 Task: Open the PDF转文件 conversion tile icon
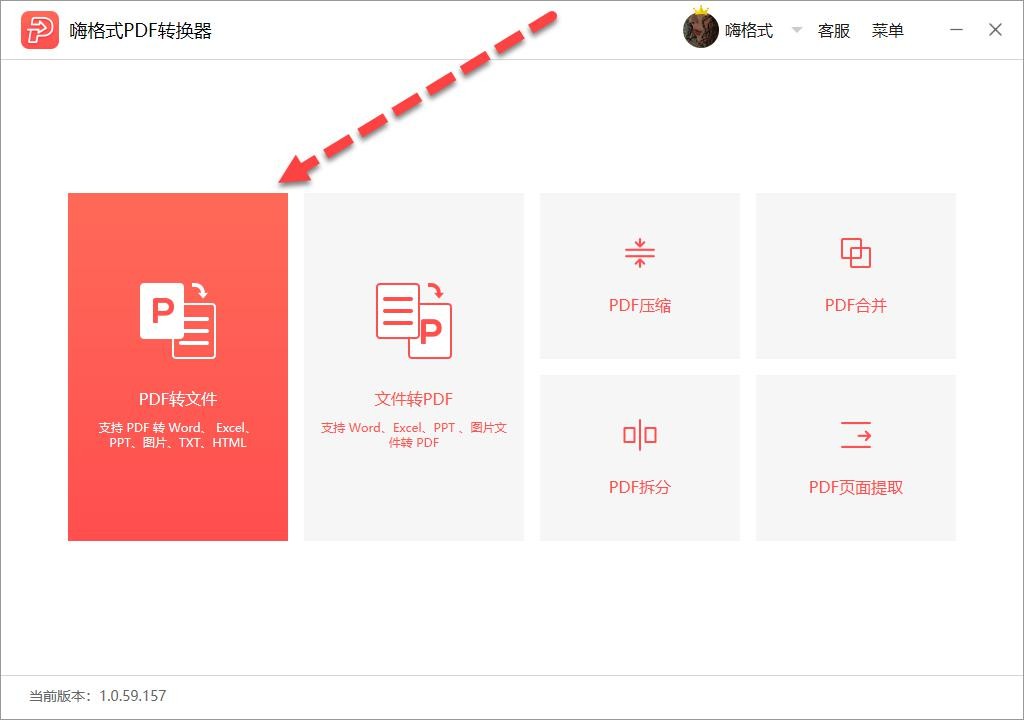pos(178,320)
